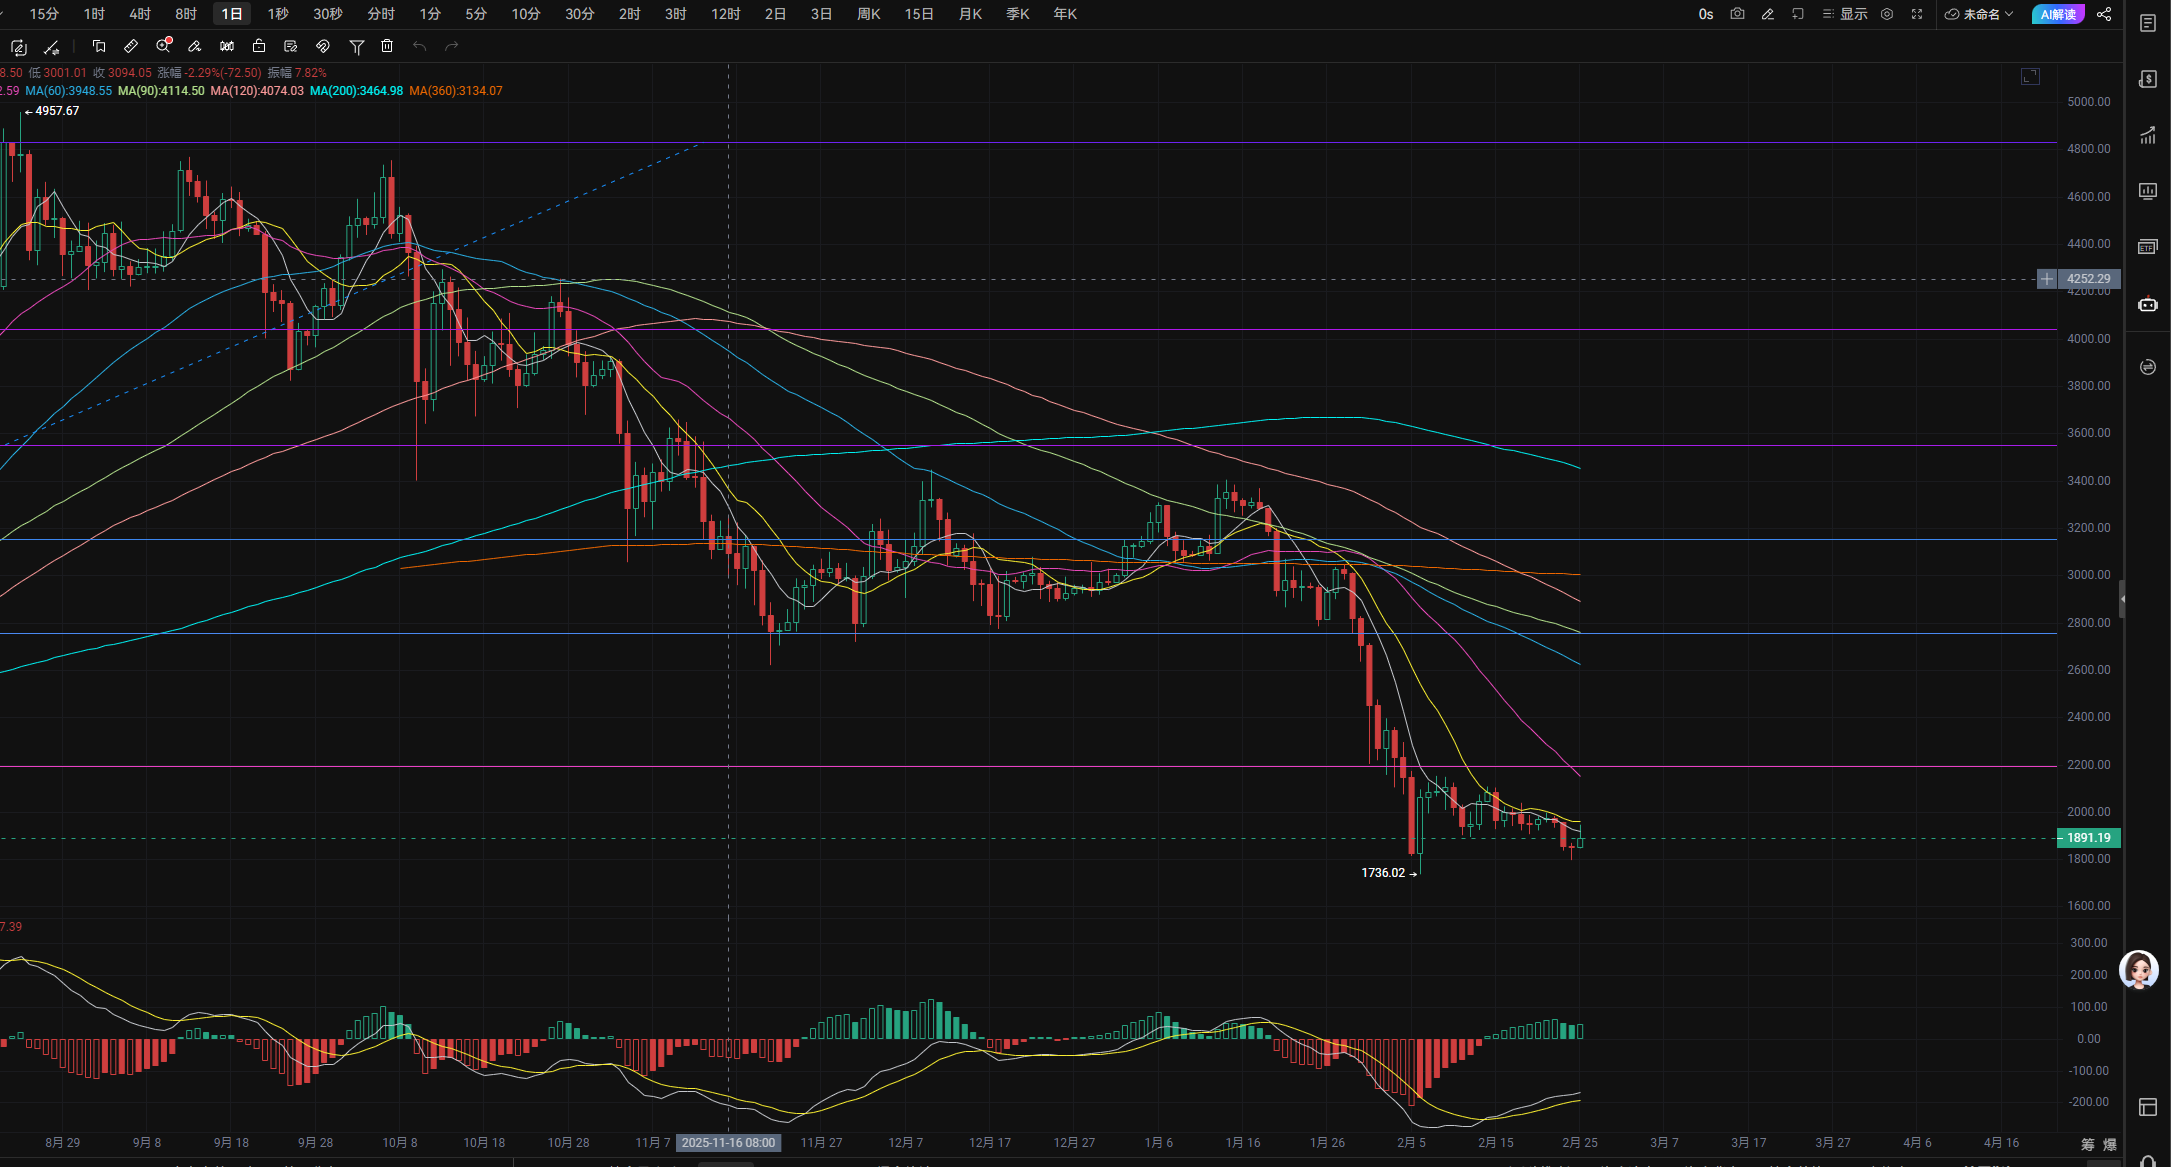
Task: Open the magnifier zoom tool
Action: pos(163,46)
